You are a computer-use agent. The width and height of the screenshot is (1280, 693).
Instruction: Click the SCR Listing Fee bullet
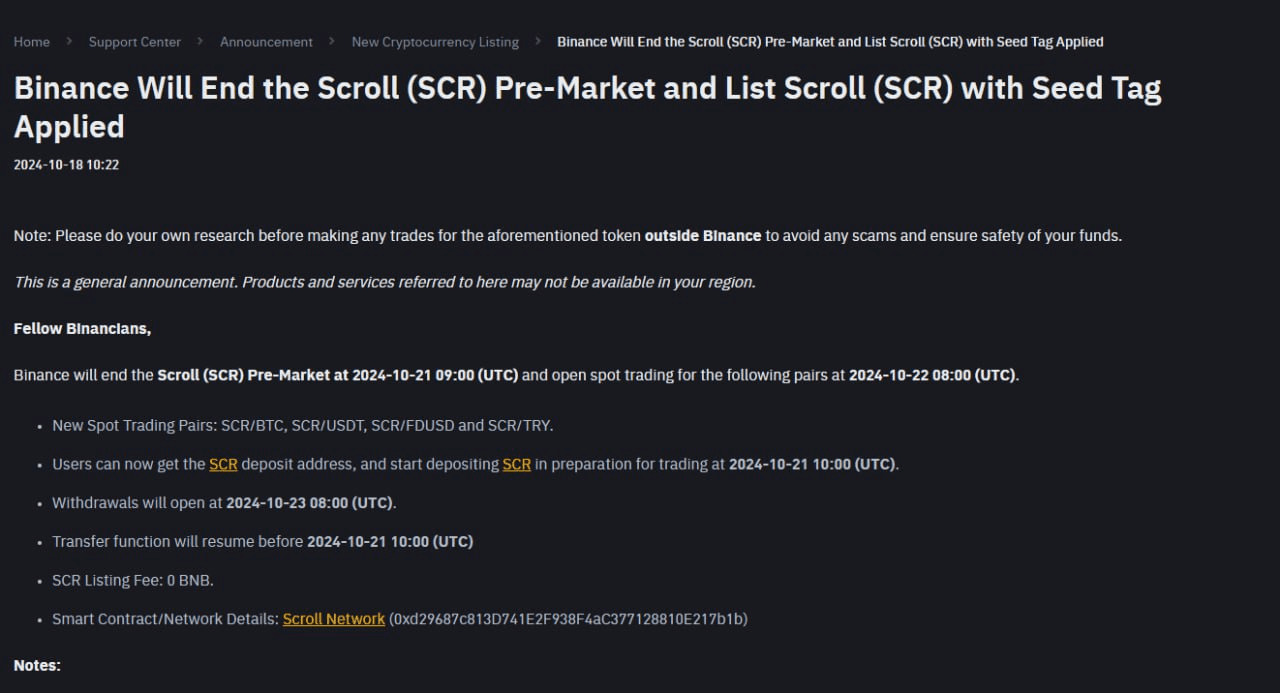click(x=133, y=580)
